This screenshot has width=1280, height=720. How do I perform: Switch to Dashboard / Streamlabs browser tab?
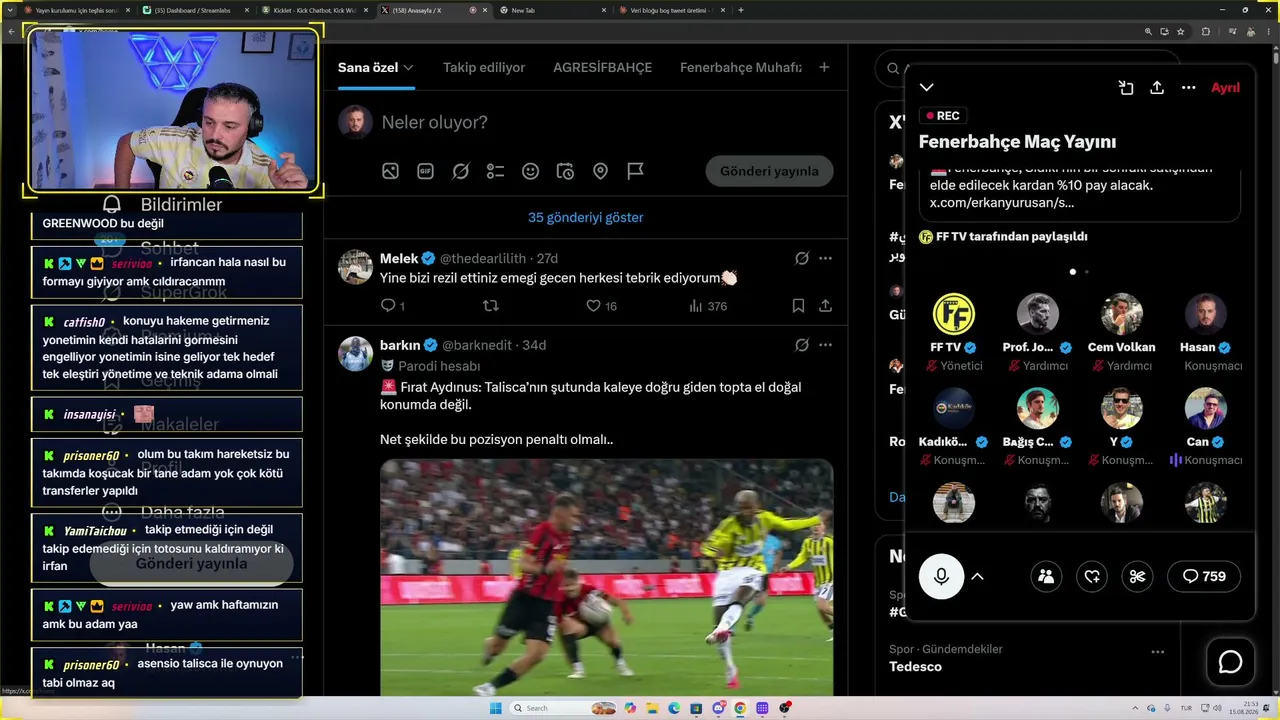[195, 10]
